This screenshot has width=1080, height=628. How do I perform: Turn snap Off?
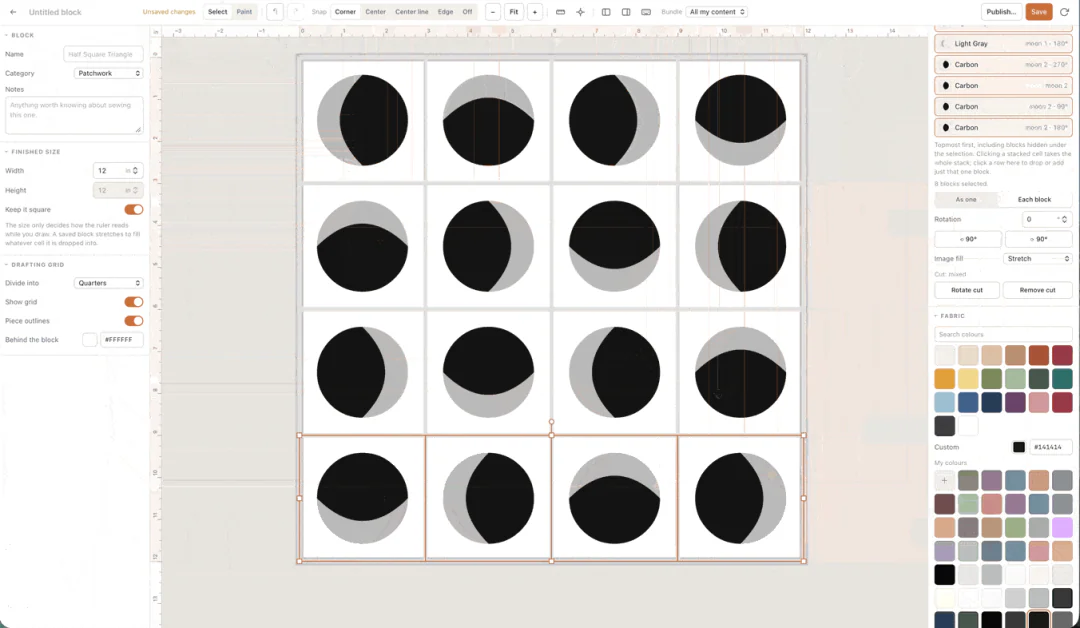click(x=467, y=12)
